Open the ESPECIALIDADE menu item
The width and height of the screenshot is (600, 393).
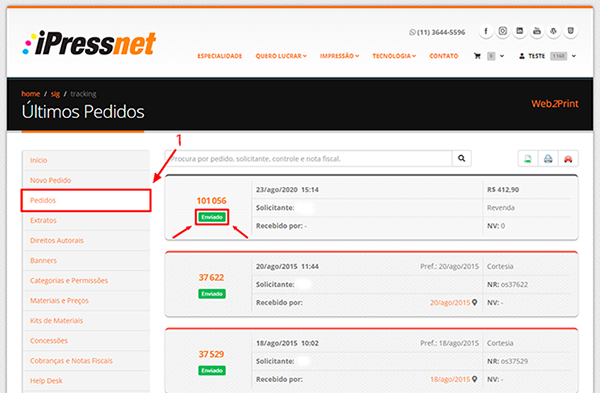220,56
